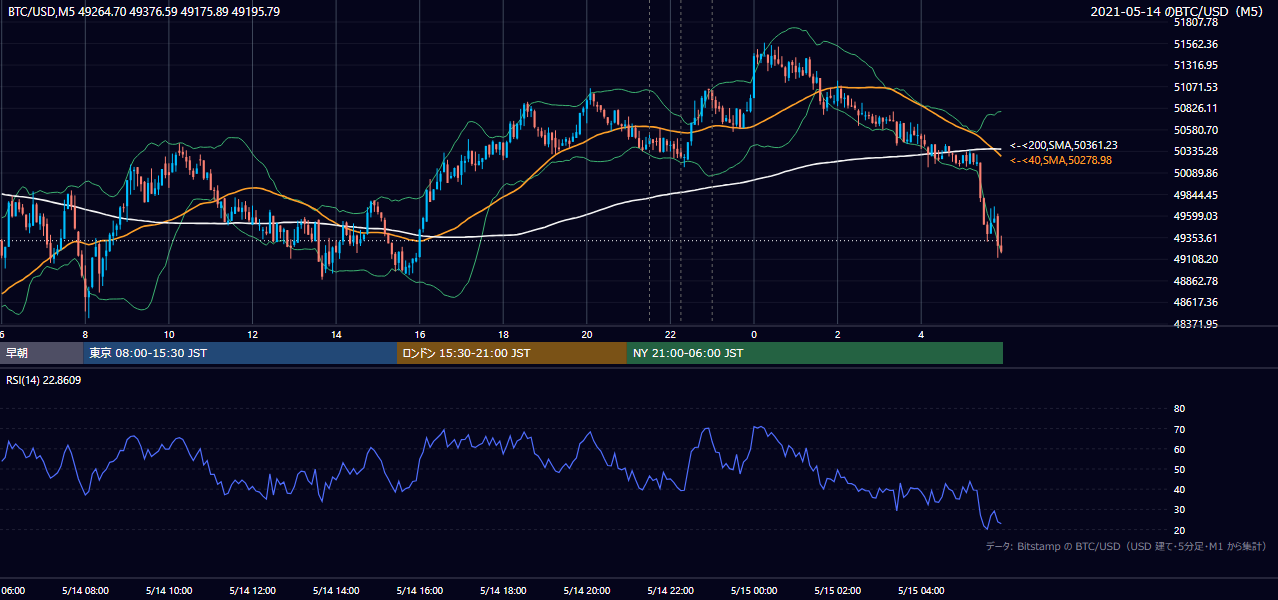Click the 50335.28 price axis label
1278x600 pixels.
click(x=1195, y=151)
